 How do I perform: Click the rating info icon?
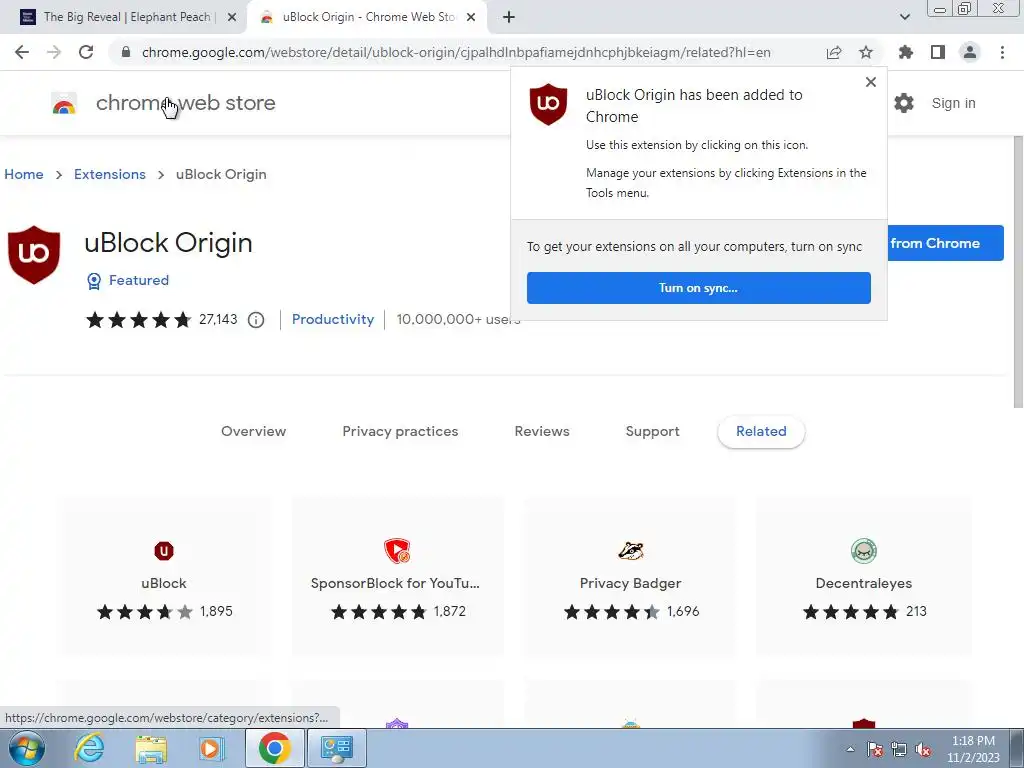256,319
